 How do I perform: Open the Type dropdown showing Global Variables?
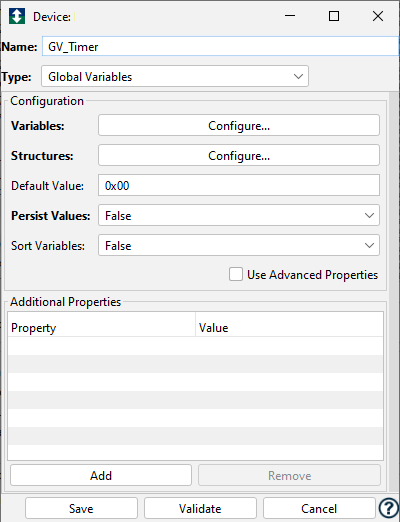pyautogui.click(x=175, y=76)
